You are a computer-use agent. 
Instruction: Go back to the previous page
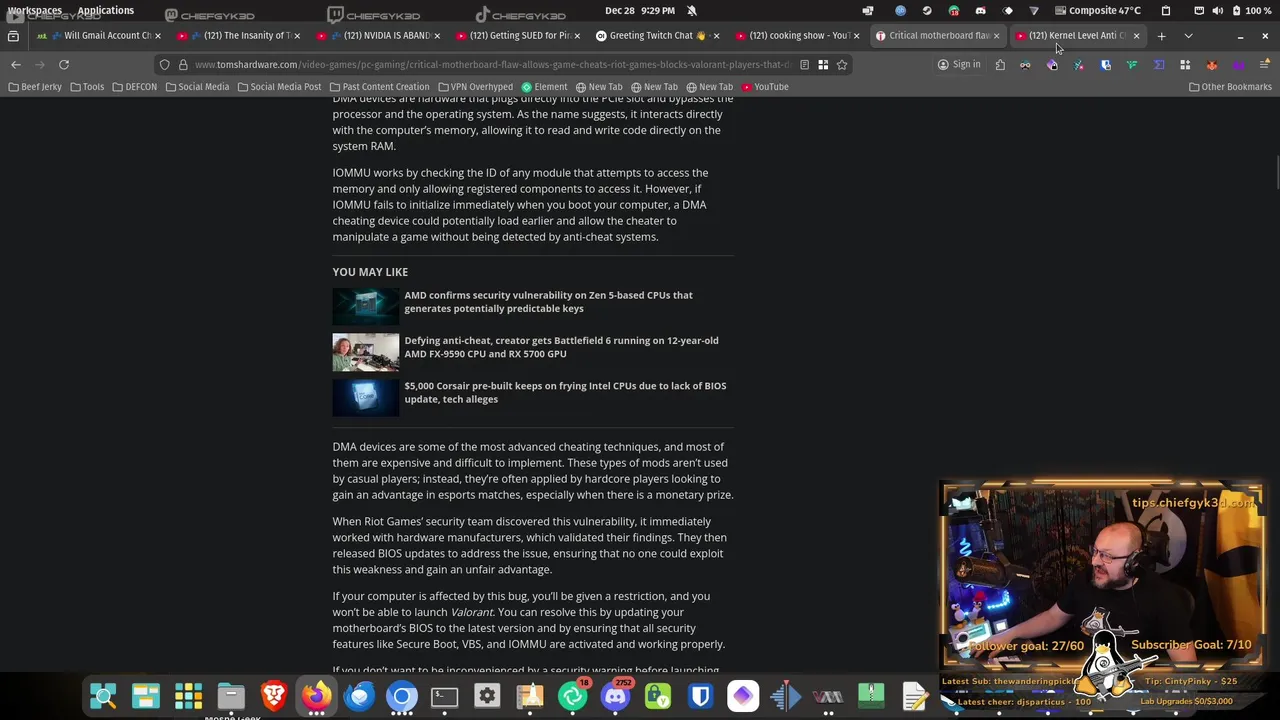click(16, 64)
